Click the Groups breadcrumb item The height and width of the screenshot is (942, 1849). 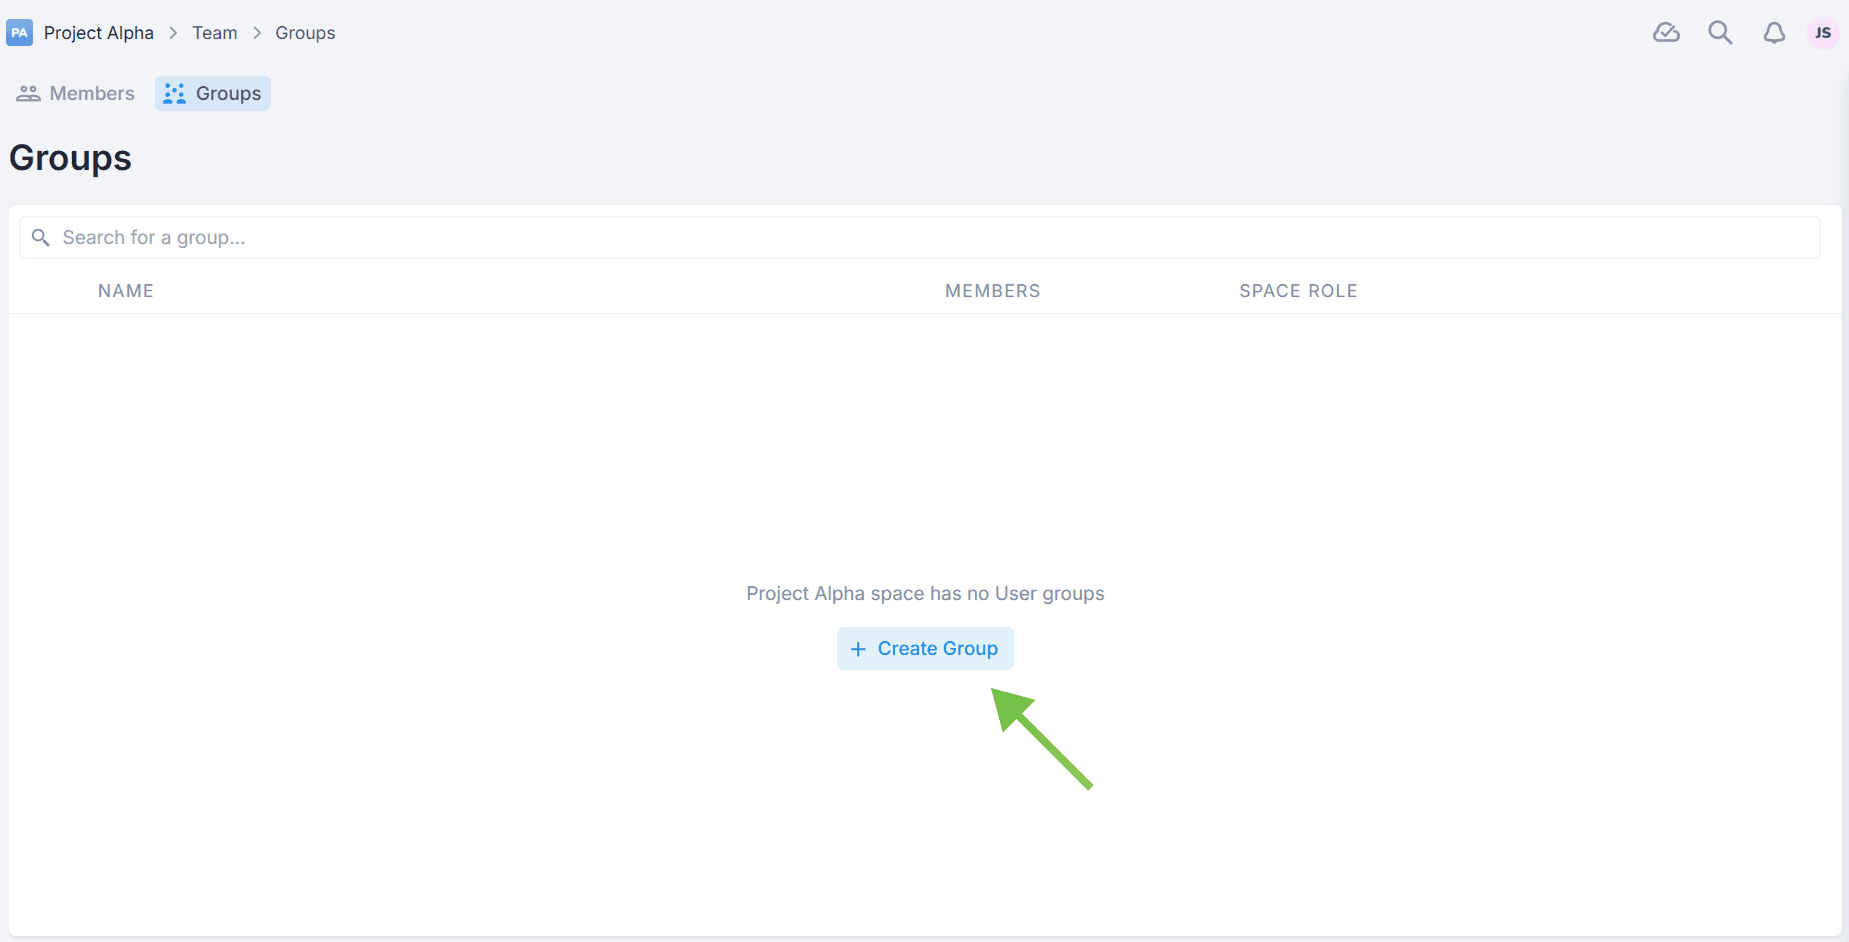pos(305,33)
